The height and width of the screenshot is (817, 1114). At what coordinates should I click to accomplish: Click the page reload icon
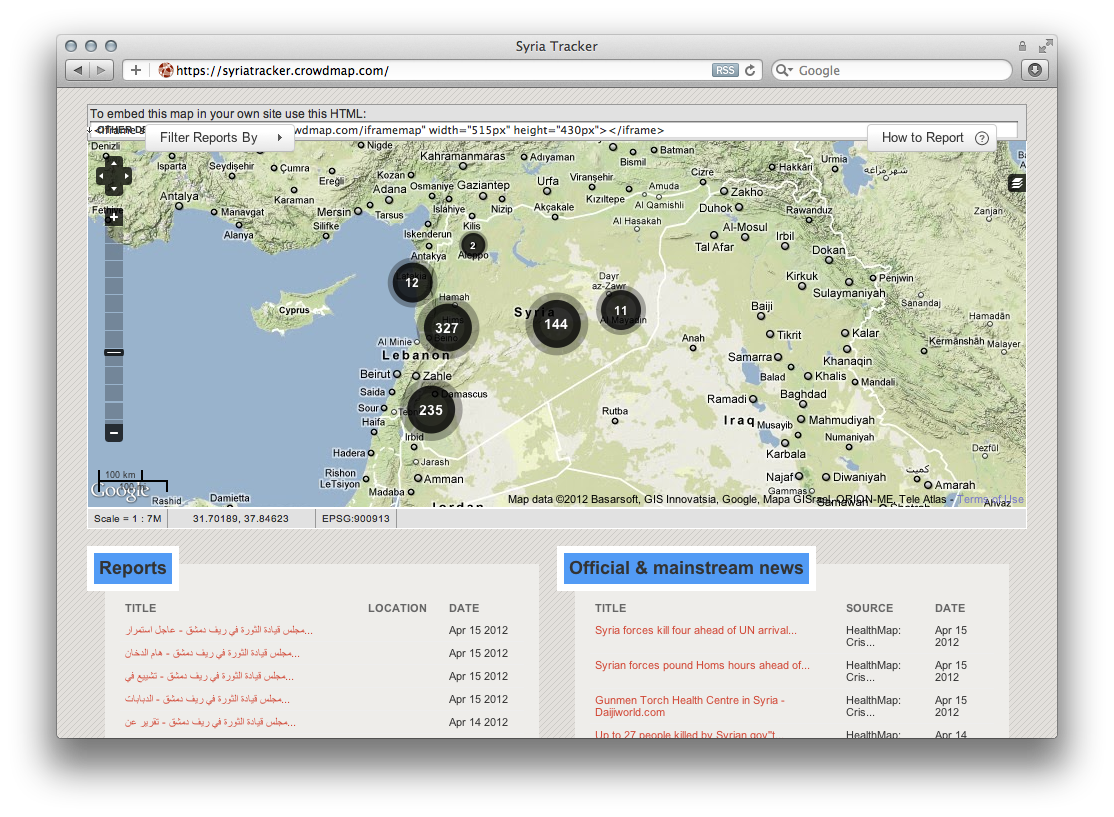pos(750,70)
